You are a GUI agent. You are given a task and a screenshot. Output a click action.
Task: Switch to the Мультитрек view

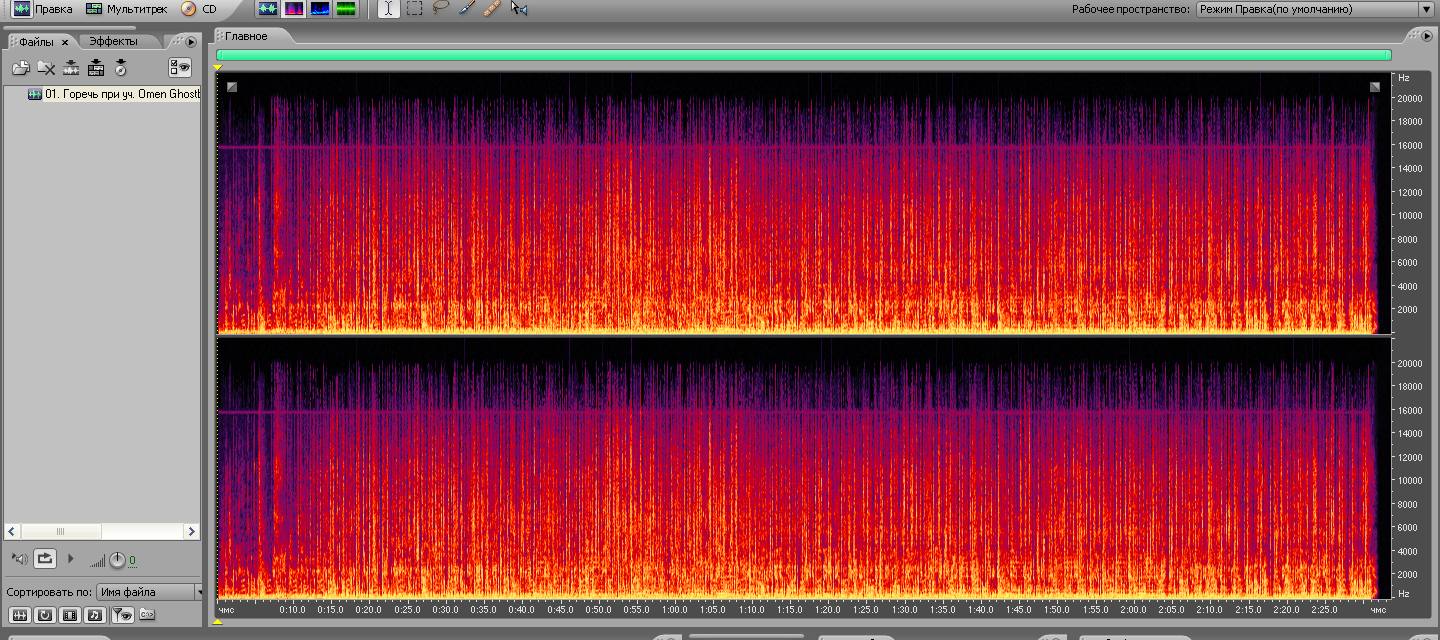(x=127, y=9)
